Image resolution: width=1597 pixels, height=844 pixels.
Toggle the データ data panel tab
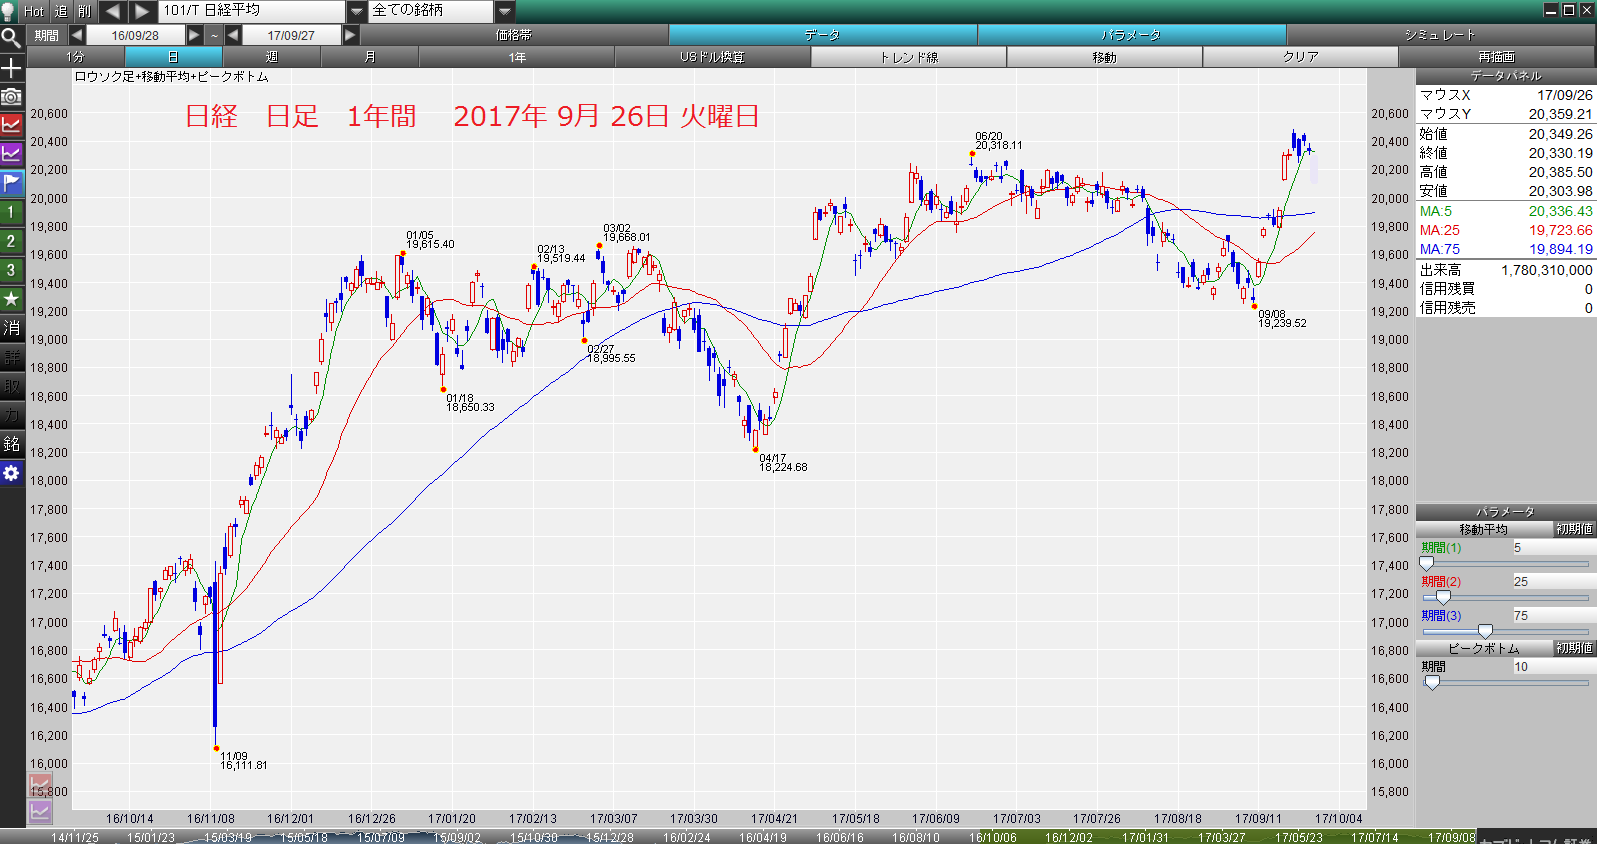(823, 35)
